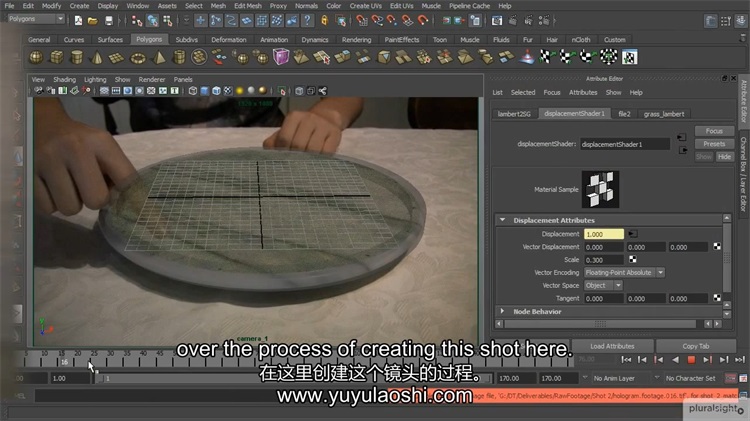Click the Presets button
The height and width of the screenshot is (421, 750).
[713, 144]
